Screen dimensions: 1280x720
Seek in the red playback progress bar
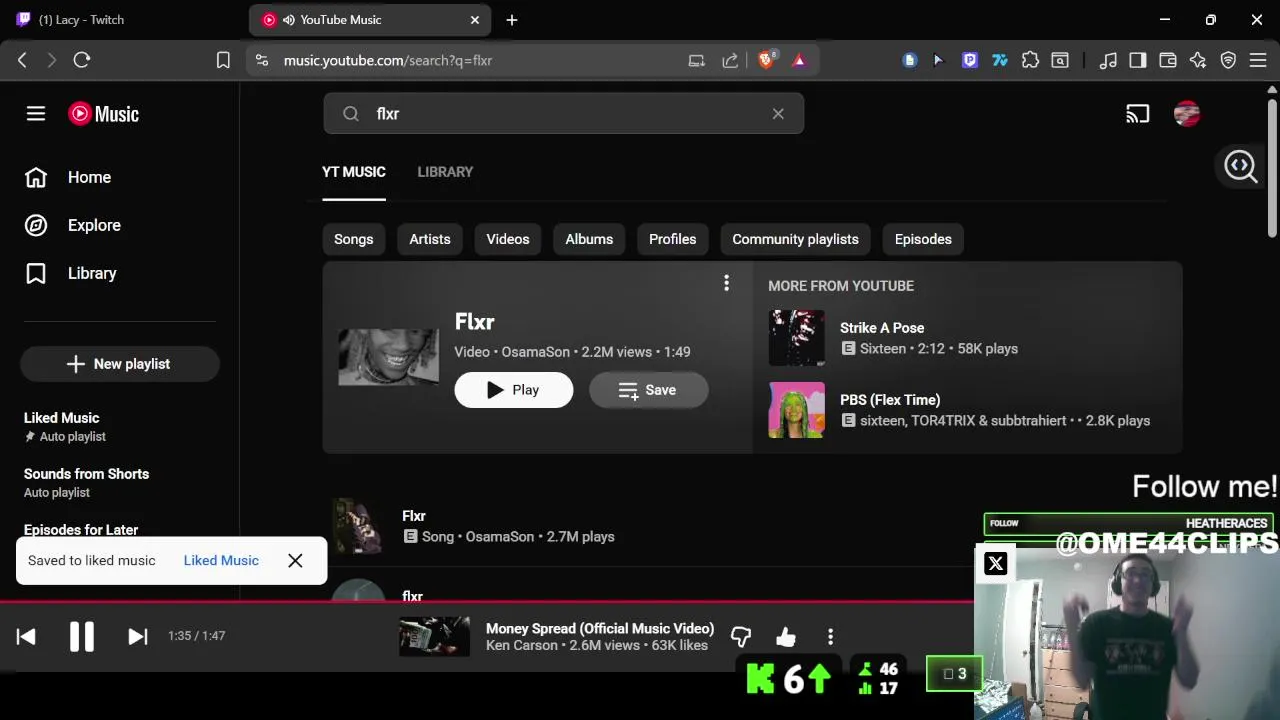point(487,603)
